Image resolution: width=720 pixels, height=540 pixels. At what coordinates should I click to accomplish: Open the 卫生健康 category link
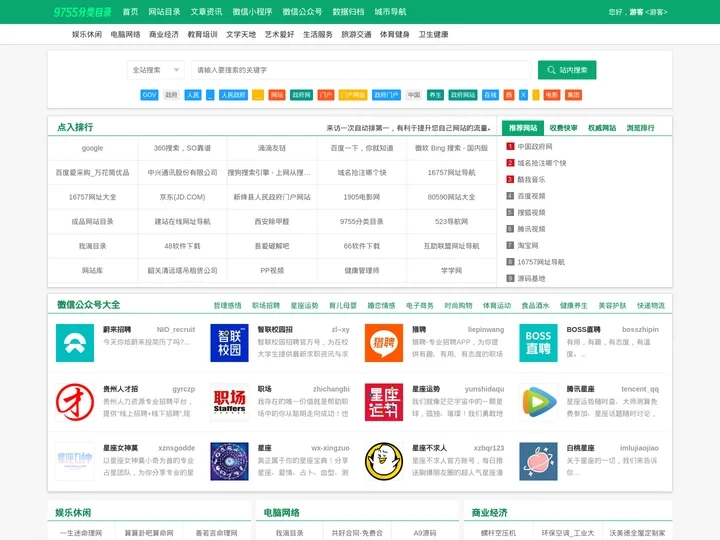(433, 34)
